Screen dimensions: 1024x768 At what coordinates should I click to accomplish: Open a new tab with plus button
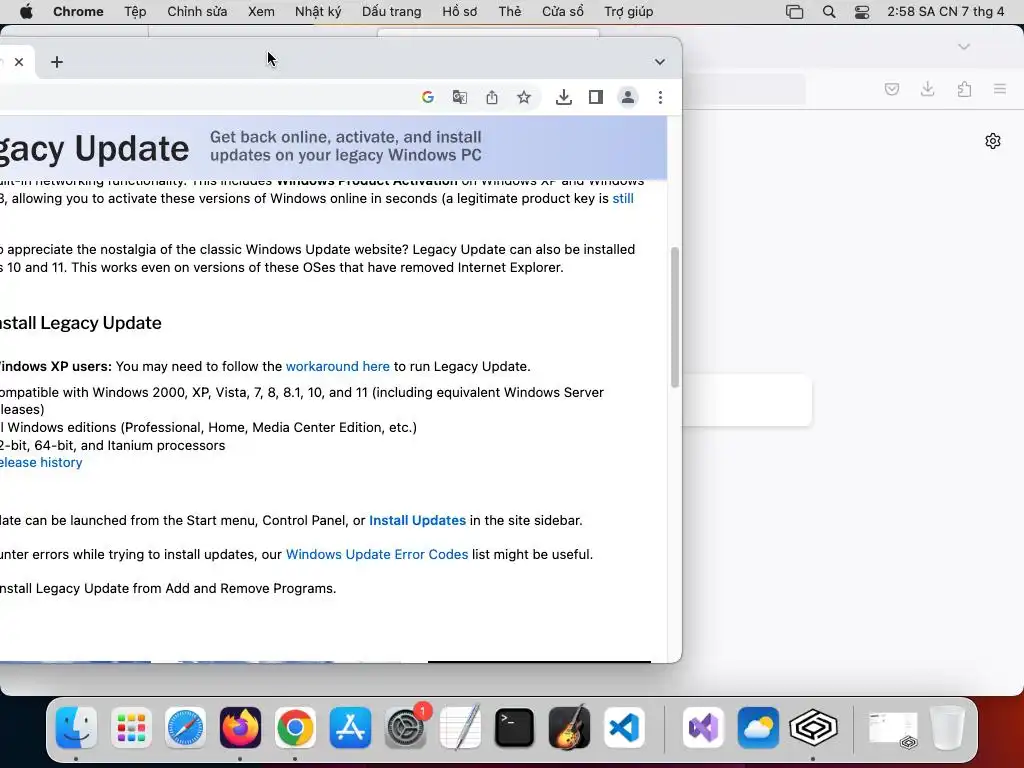tap(57, 62)
